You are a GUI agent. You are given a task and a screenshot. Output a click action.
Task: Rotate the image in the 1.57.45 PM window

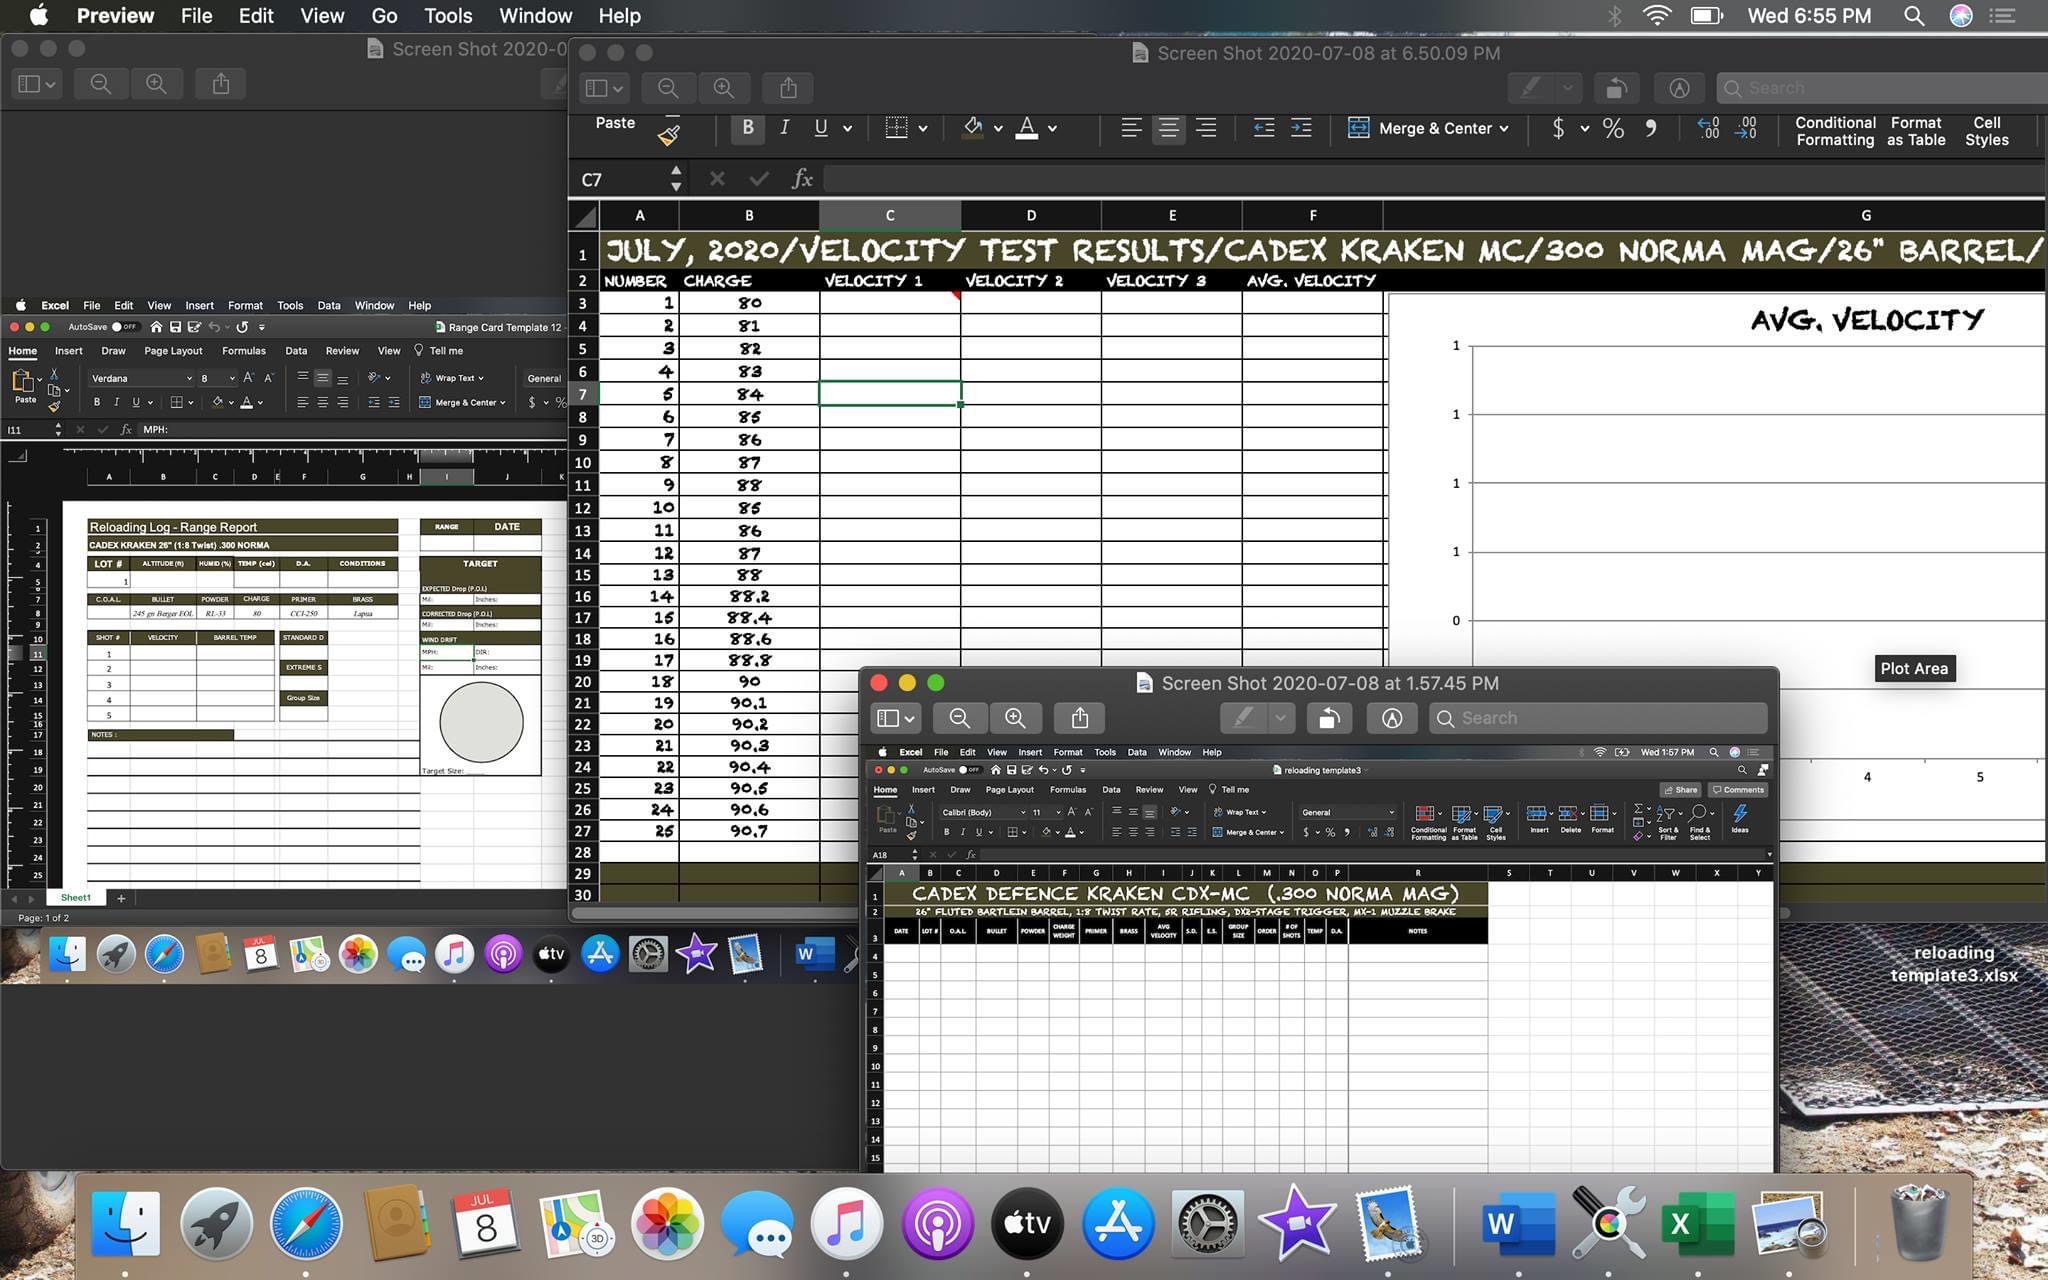1329,718
